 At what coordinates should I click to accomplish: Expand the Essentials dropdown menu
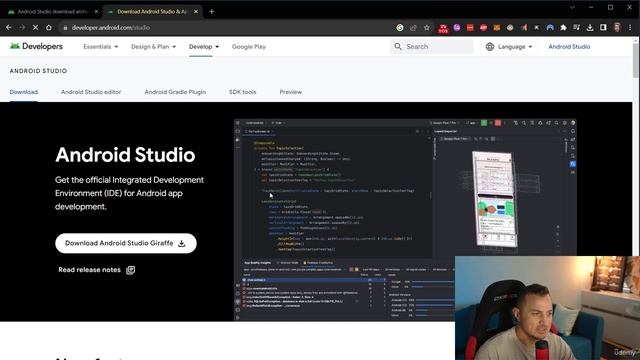tap(100, 47)
